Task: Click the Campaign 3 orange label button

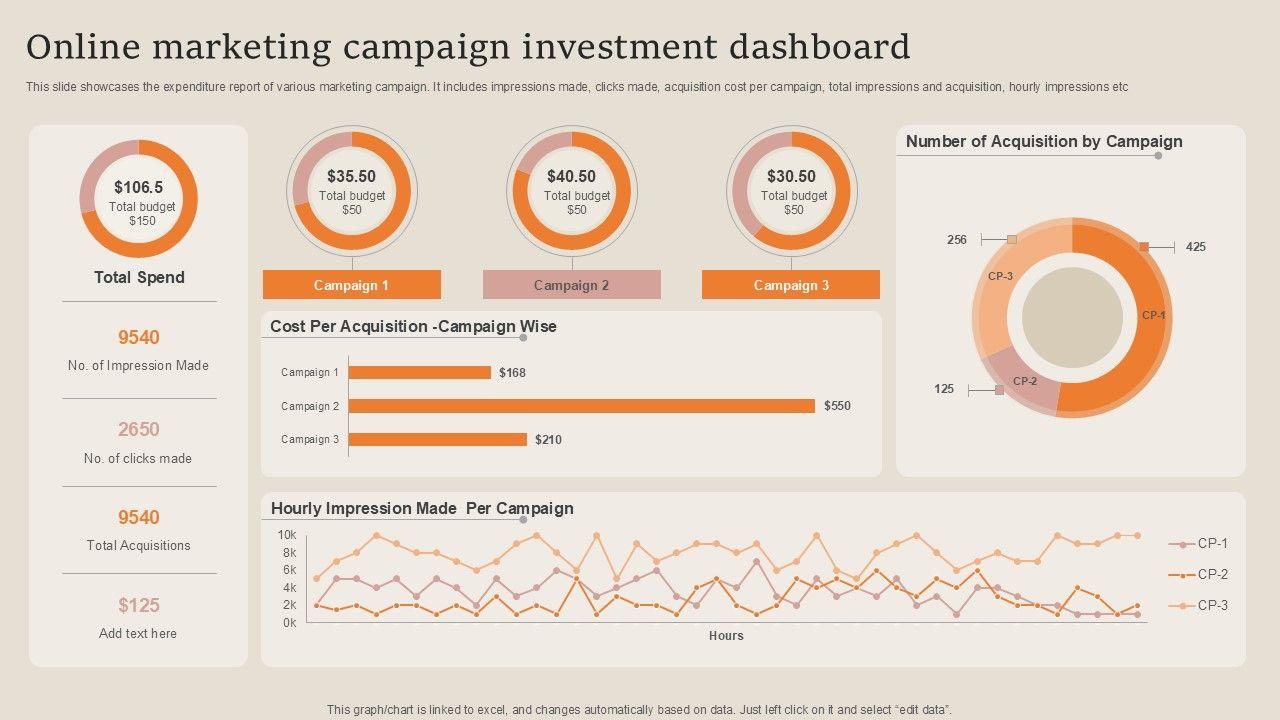Action: (x=791, y=285)
